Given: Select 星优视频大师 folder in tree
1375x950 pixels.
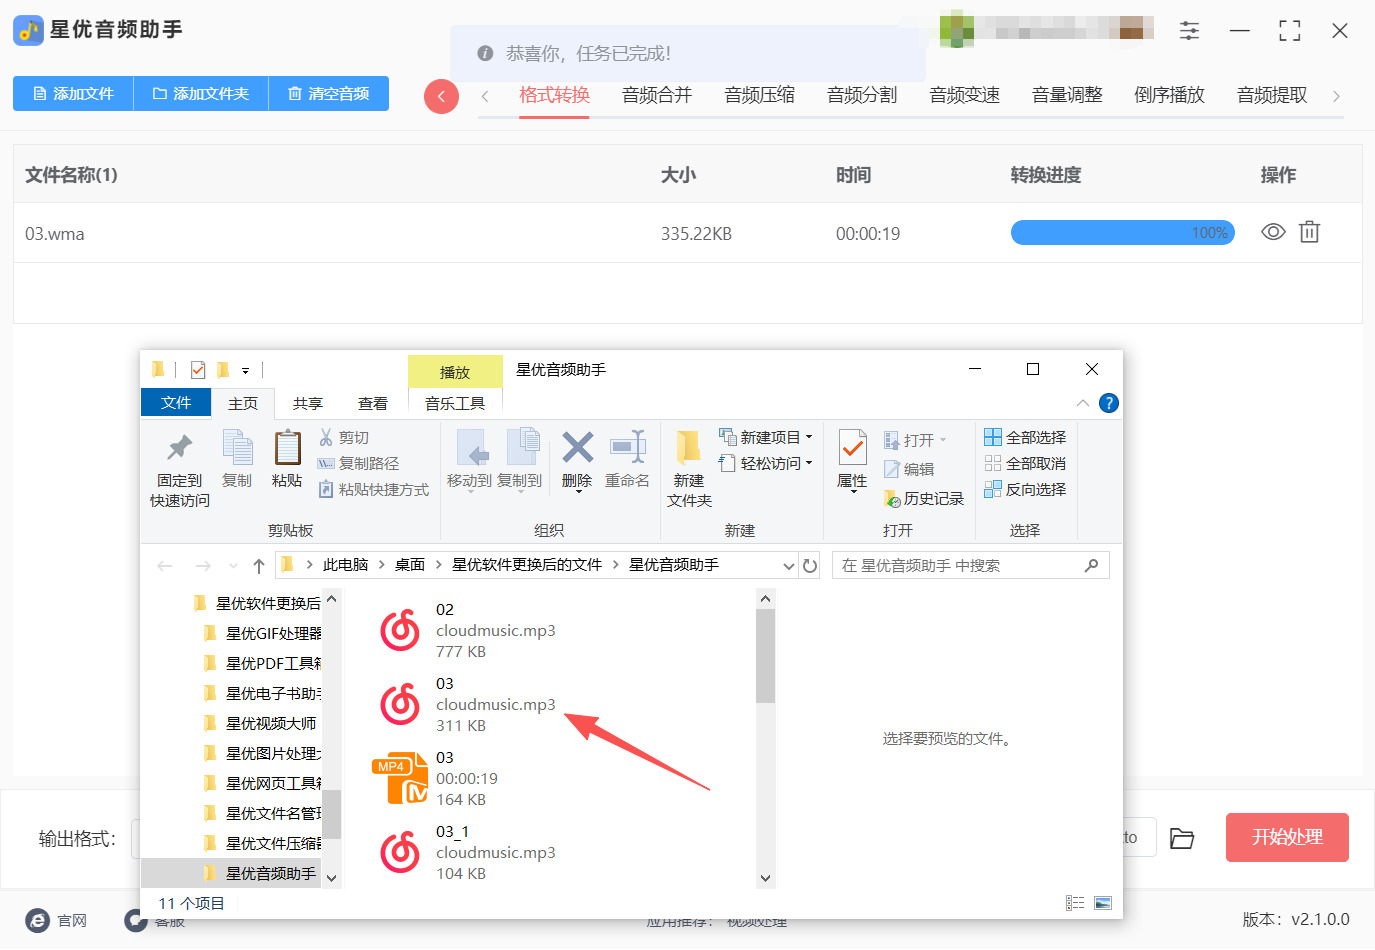Looking at the screenshot, I should 261,723.
